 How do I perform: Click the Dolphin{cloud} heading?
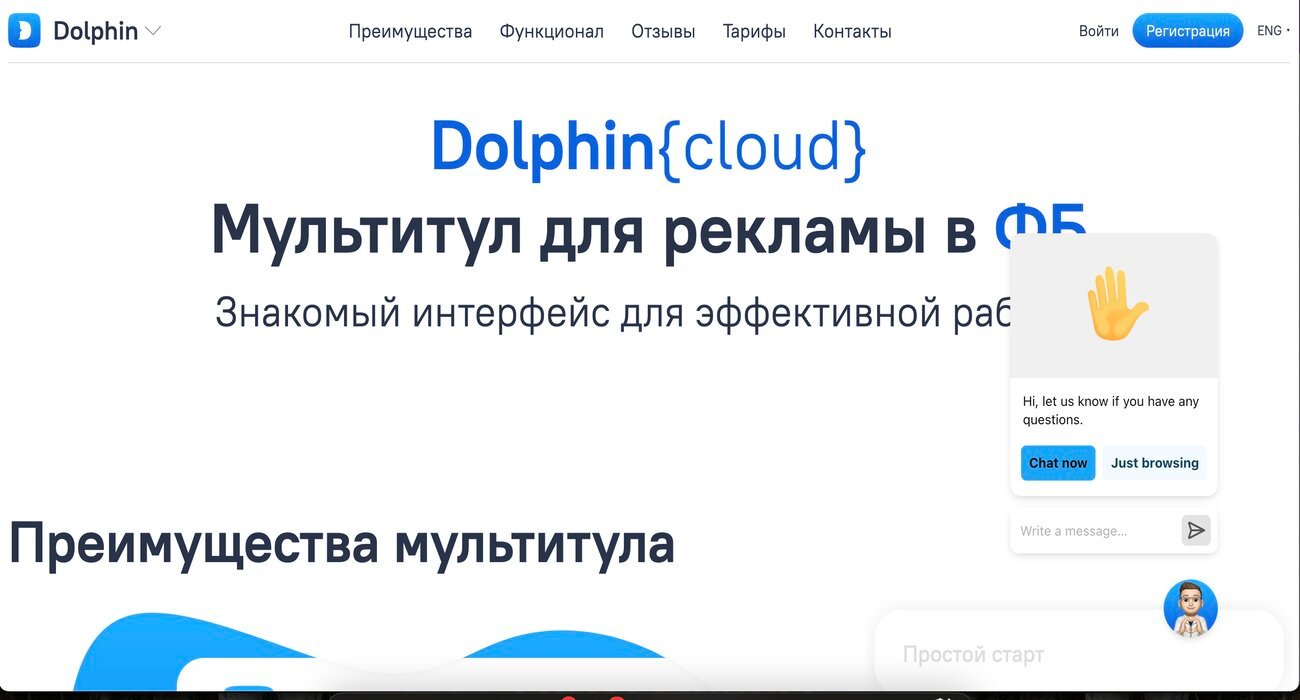(648, 148)
